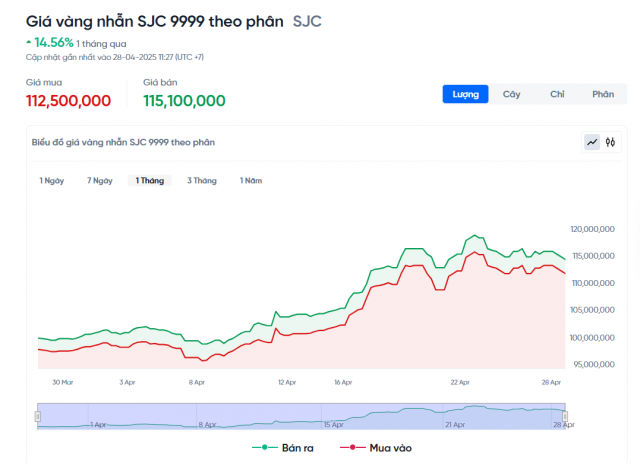Viewport: 640px width, 464px height.
Task: Choose the 1 Ngày time range
Action: point(52,180)
